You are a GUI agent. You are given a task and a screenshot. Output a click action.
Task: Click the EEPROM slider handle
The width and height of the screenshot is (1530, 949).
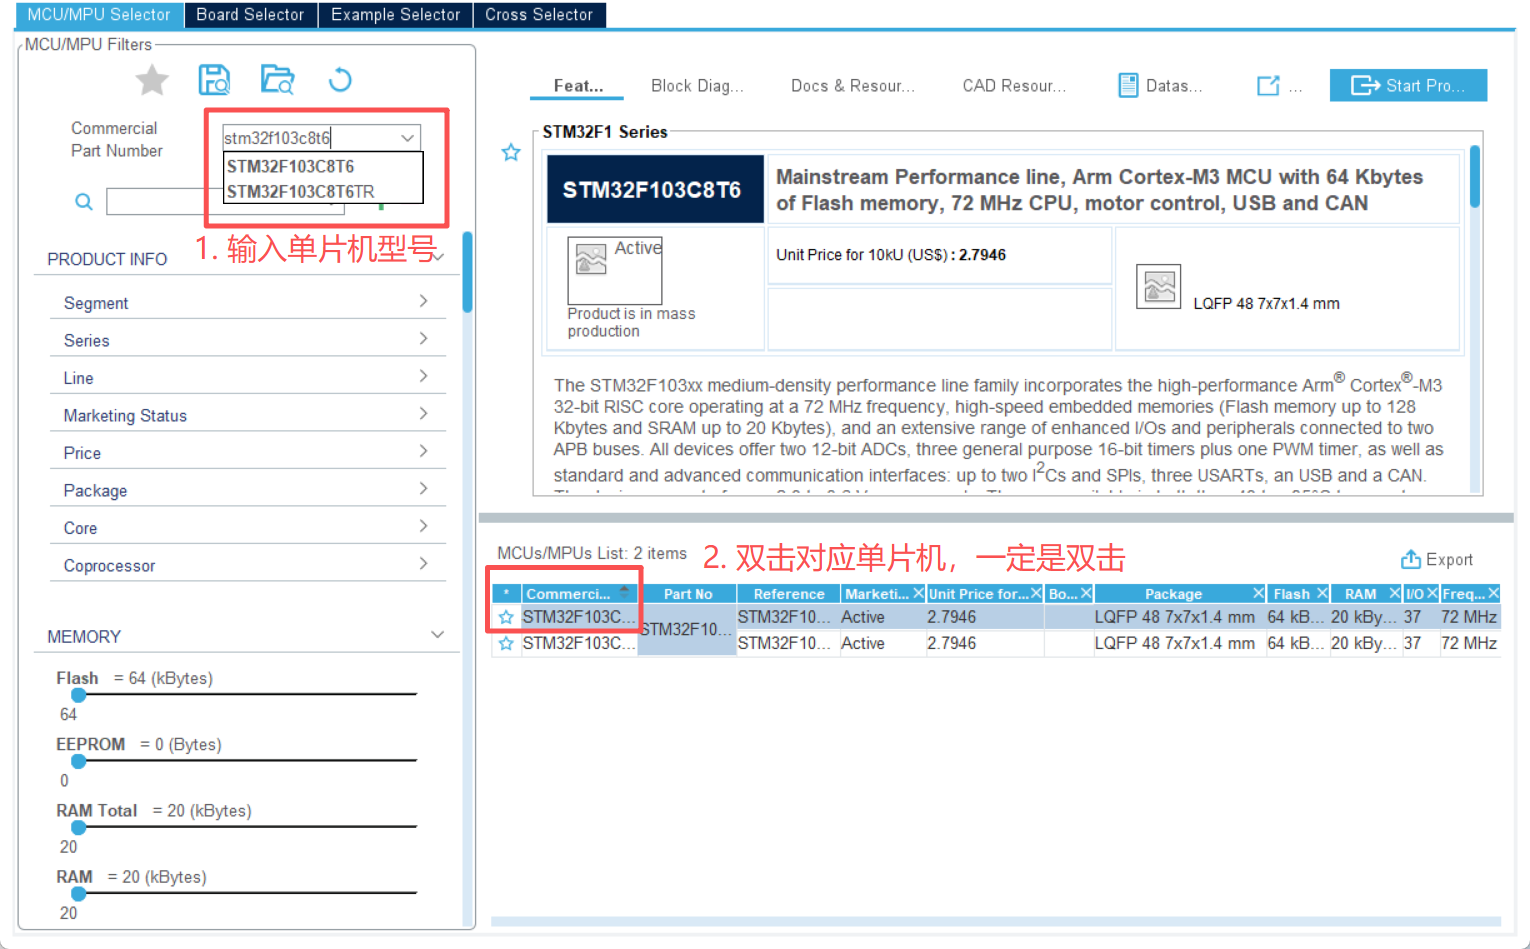pyautogui.click(x=79, y=761)
